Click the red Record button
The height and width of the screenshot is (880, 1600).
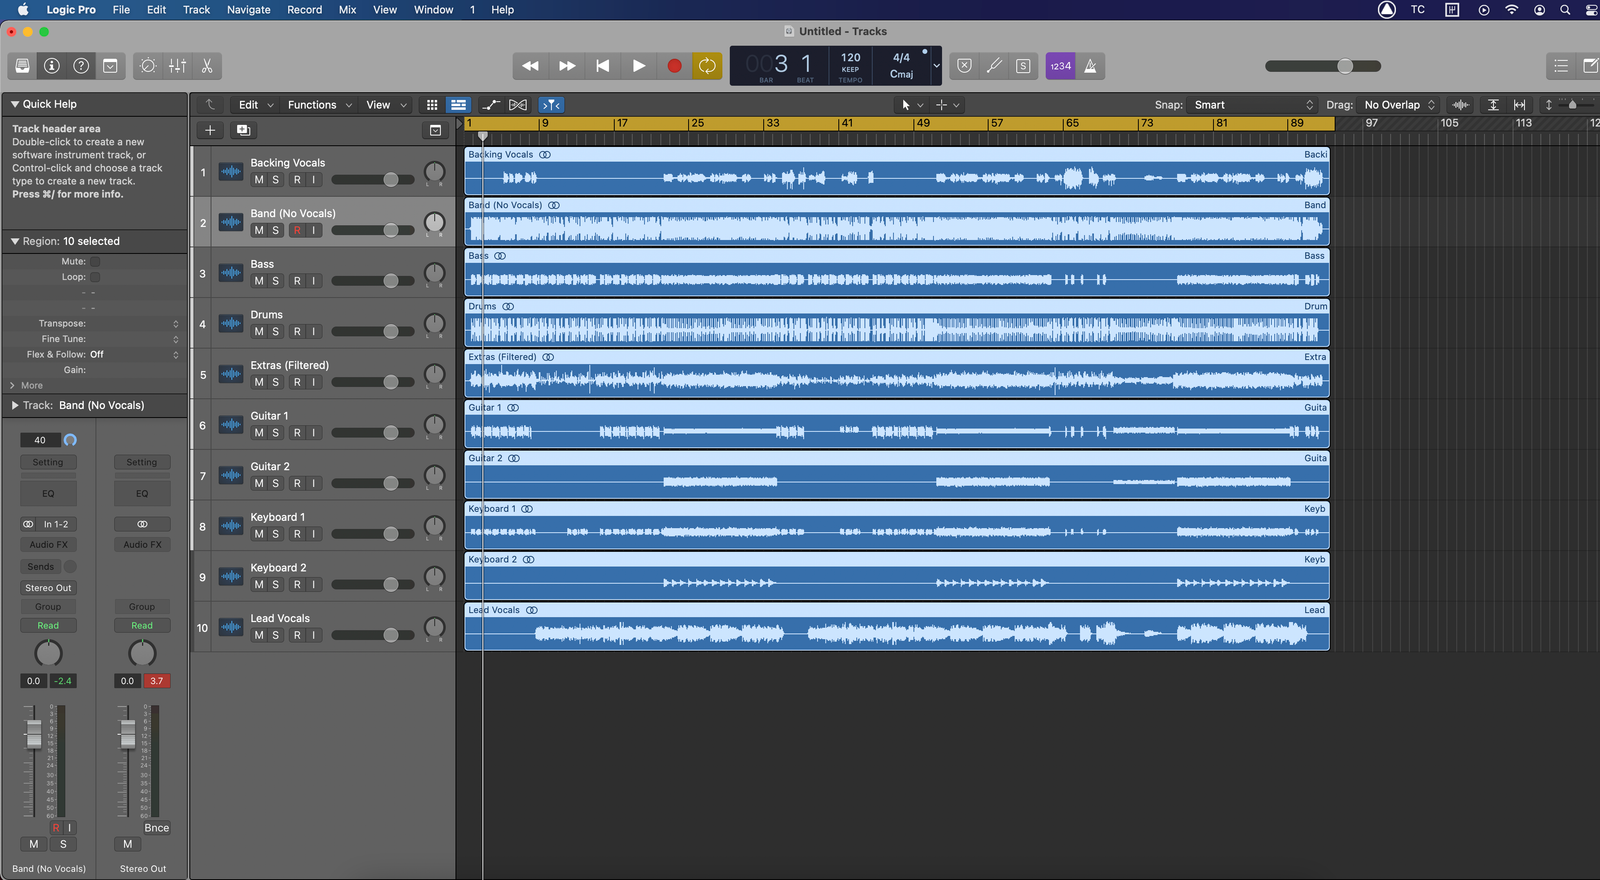point(674,66)
